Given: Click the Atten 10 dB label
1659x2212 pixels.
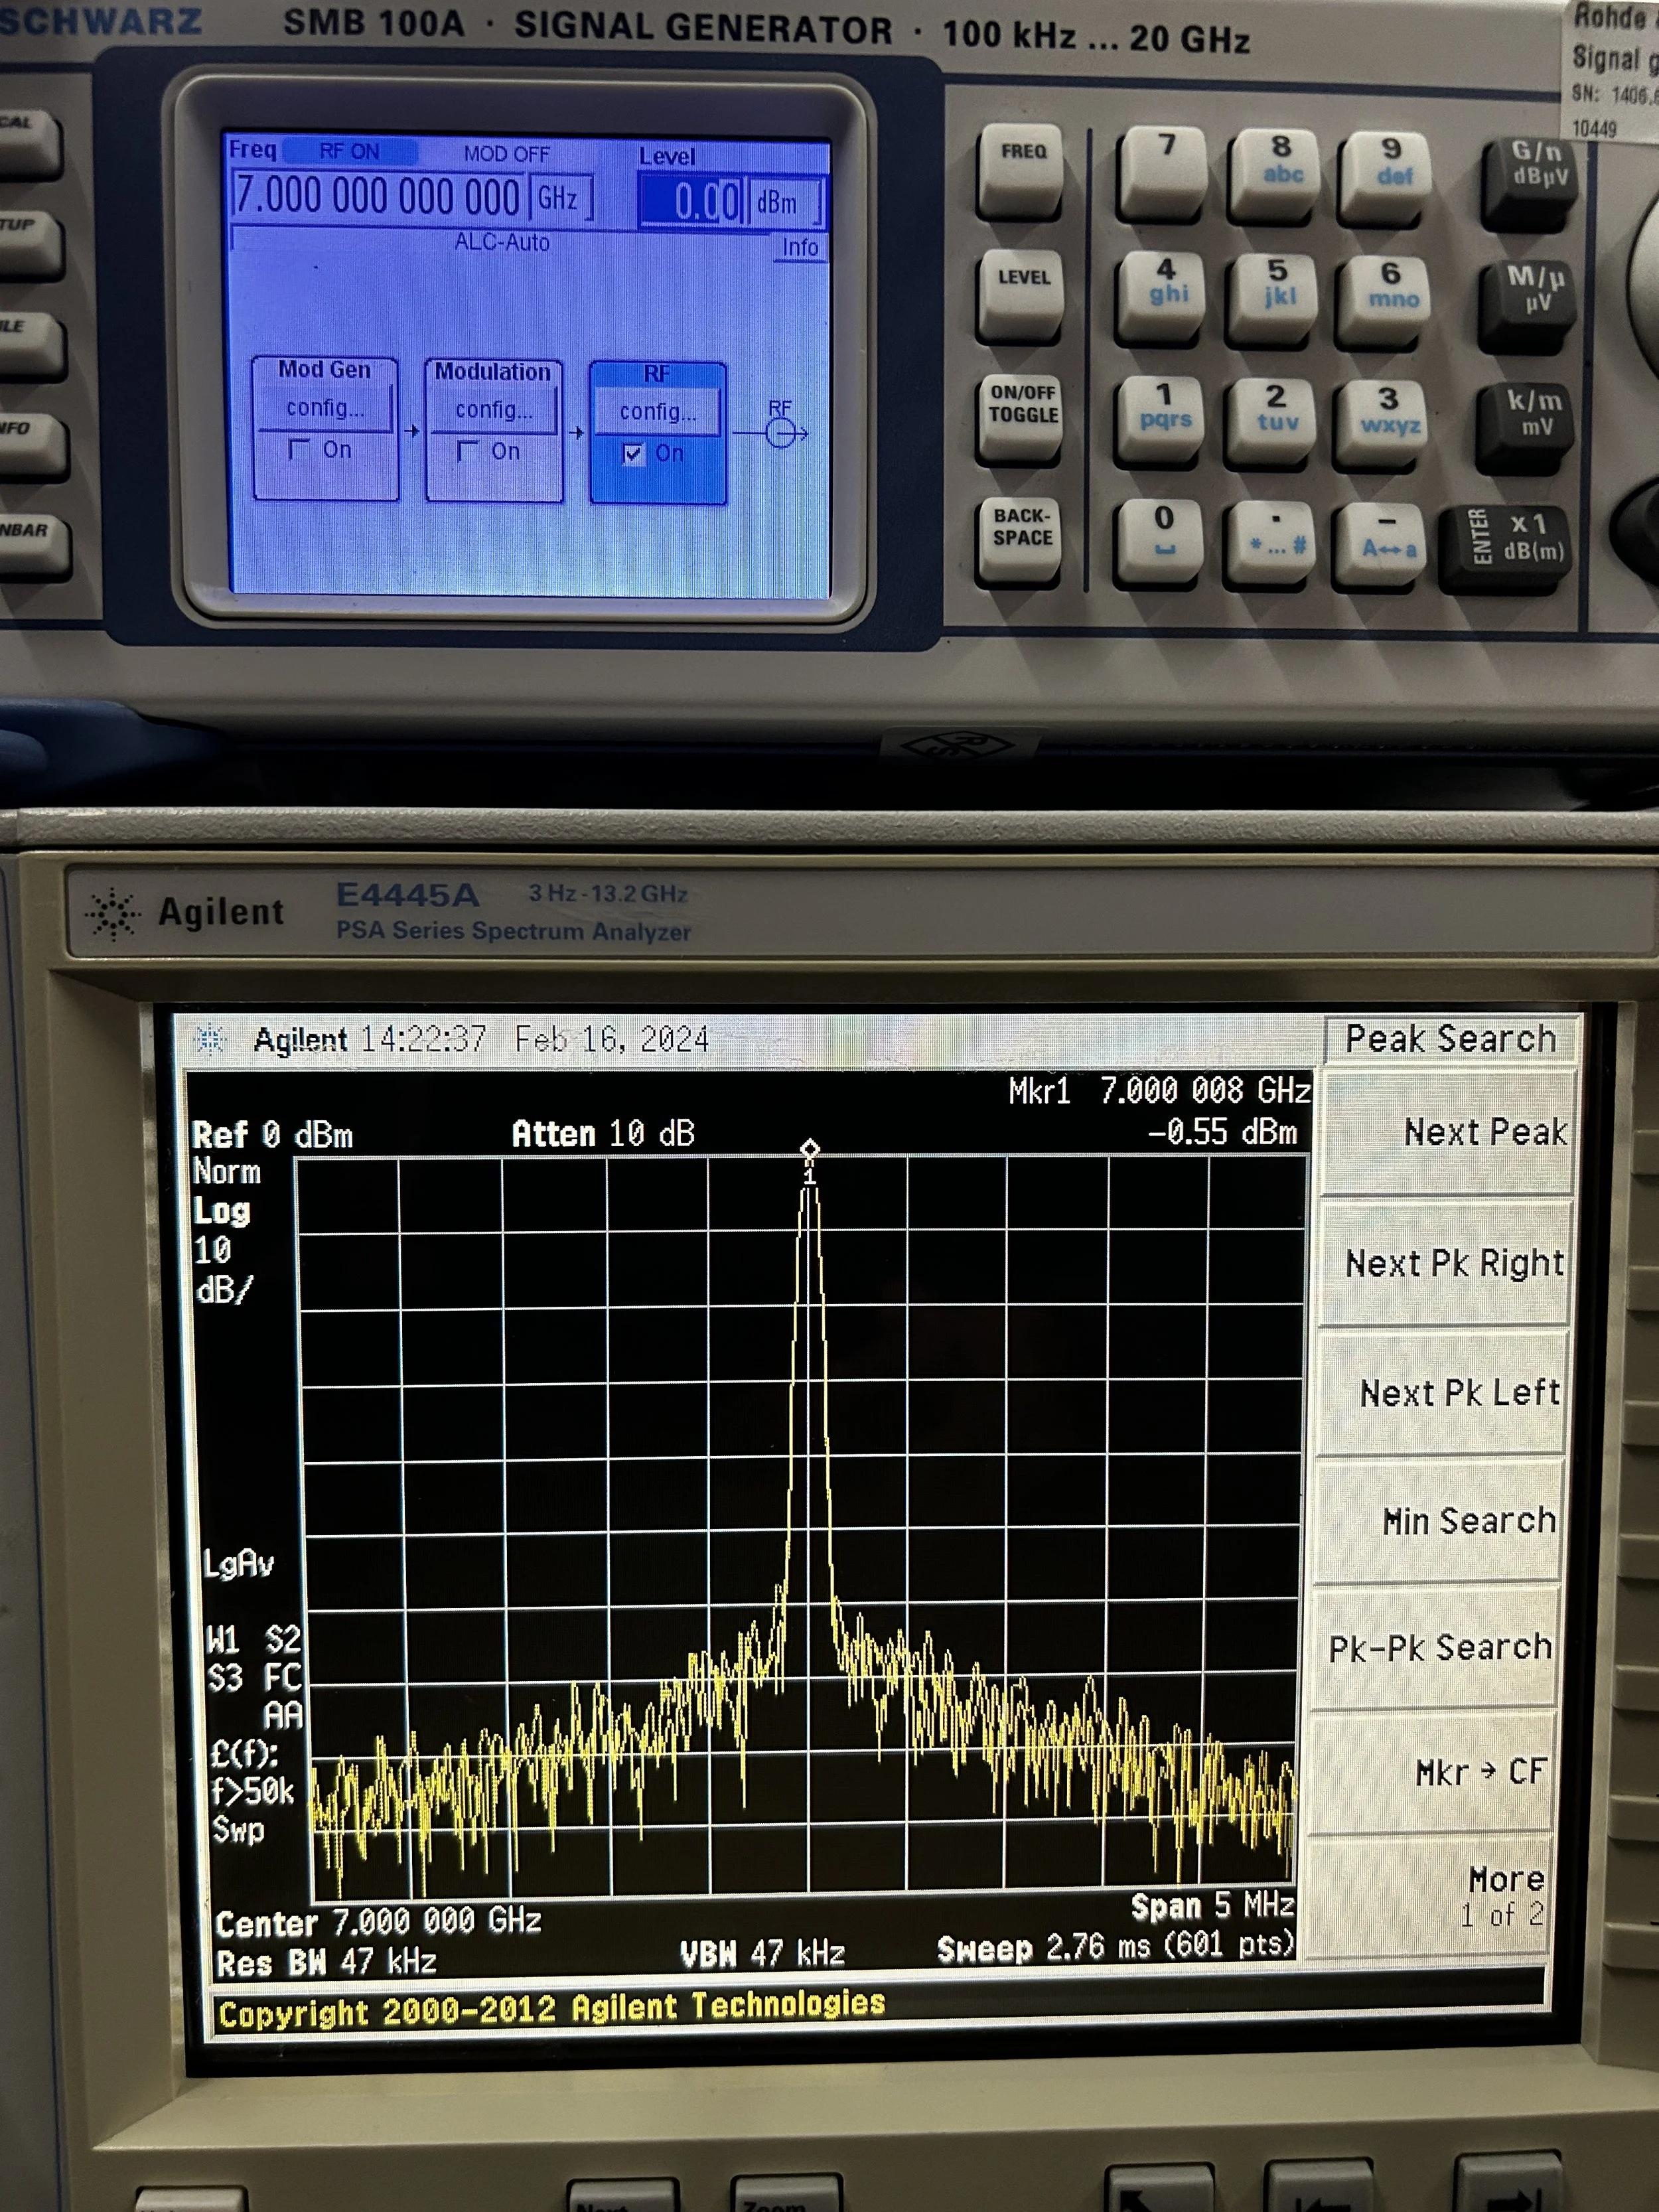Looking at the screenshot, I should 603,1133.
